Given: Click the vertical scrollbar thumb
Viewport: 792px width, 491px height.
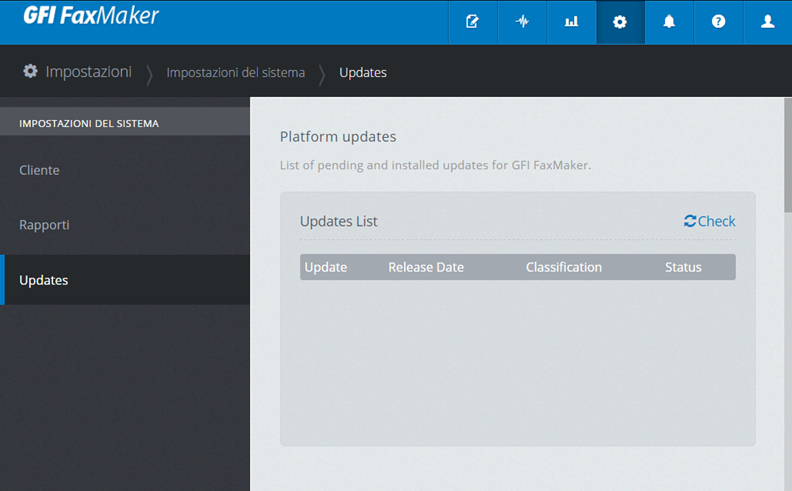Looking at the screenshot, I should (x=788, y=155).
